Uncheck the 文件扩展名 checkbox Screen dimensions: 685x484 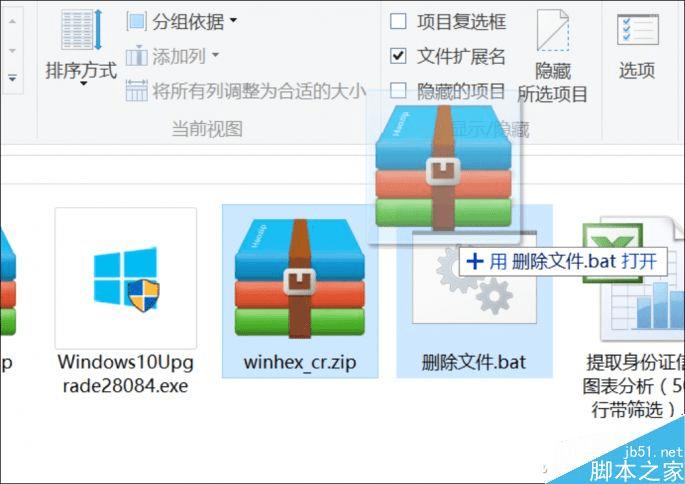[x=398, y=56]
